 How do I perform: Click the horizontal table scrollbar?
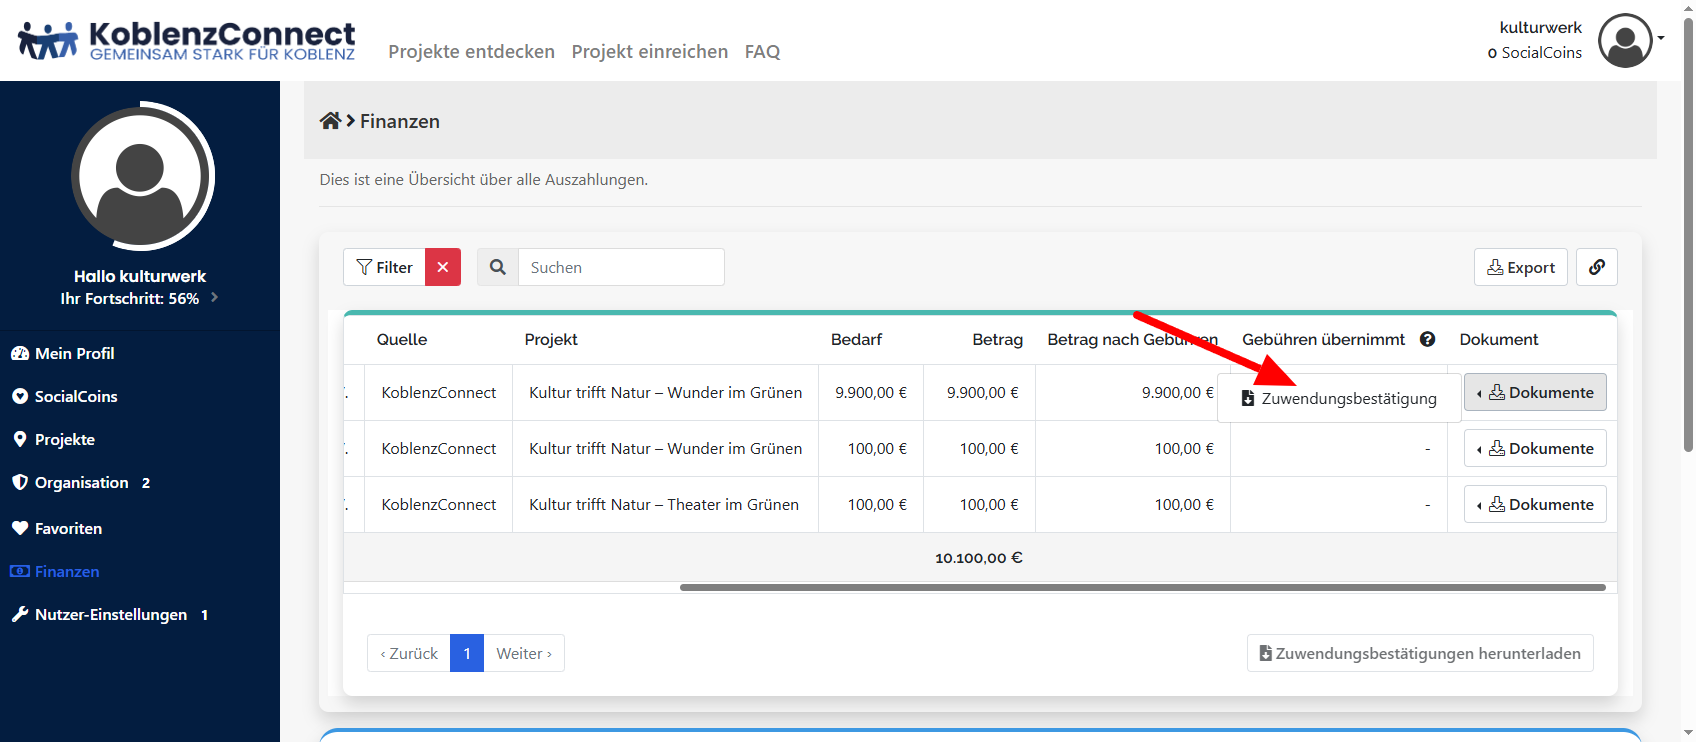coord(1142,587)
